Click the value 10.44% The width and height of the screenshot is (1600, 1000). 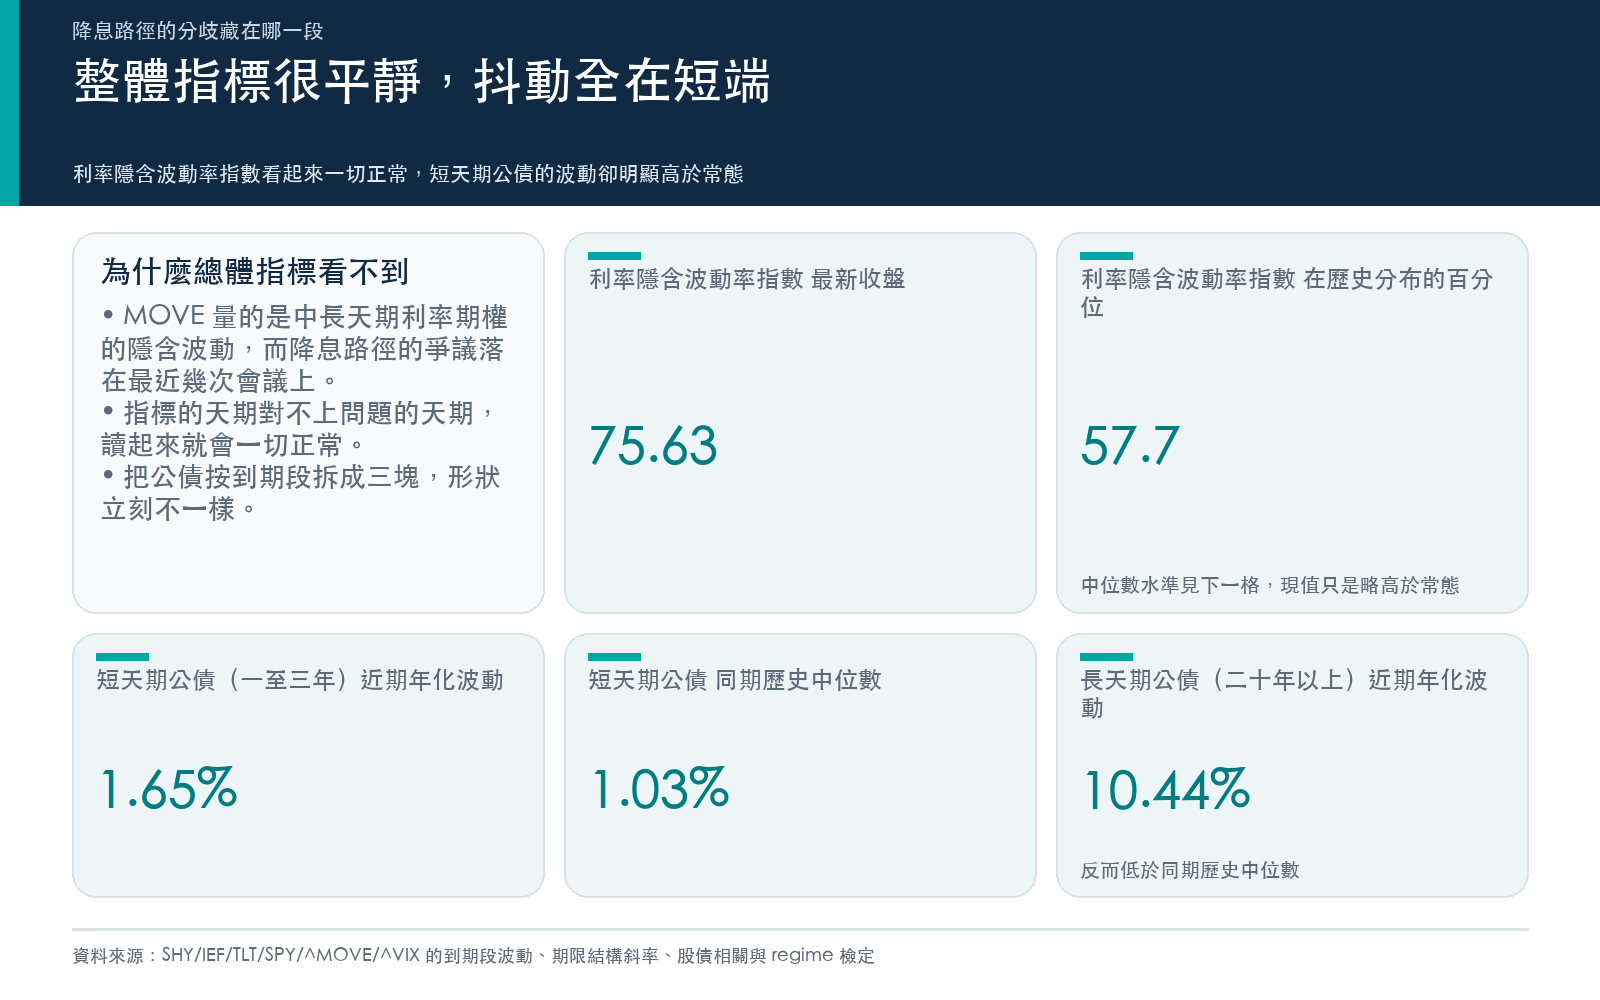click(x=1167, y=789)
